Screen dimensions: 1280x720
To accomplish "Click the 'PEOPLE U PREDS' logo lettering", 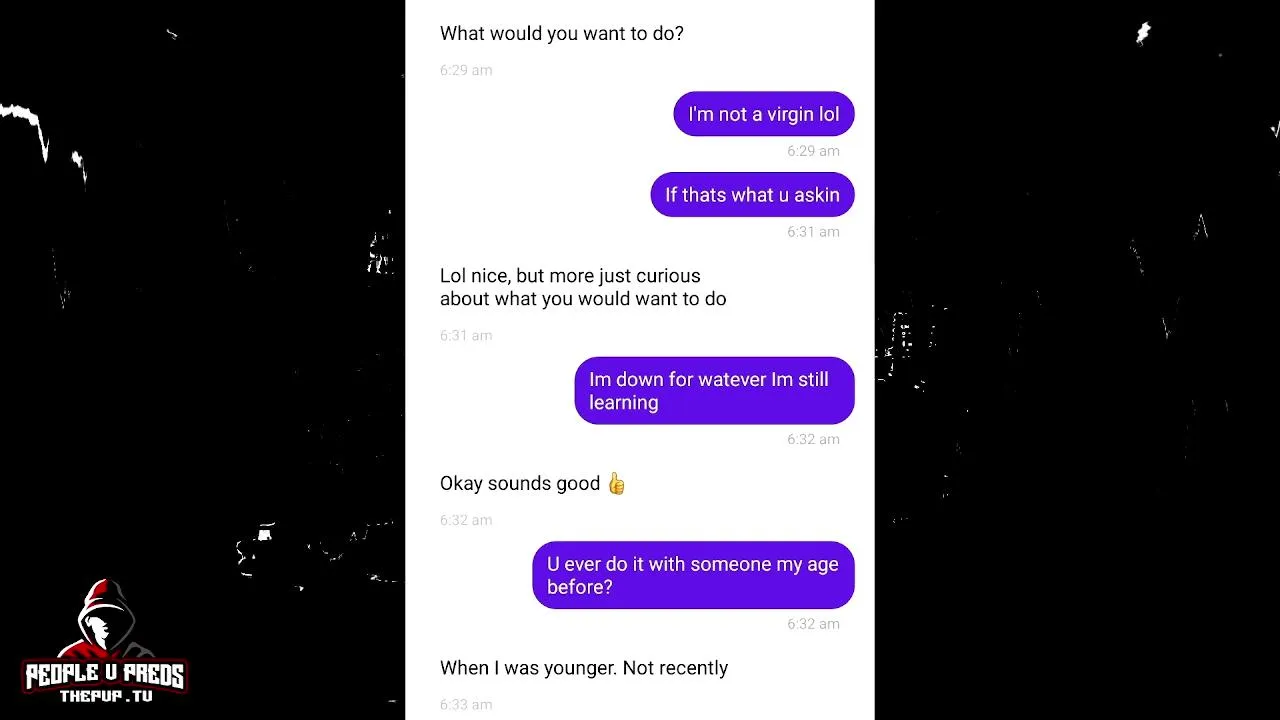I will click(105, 676).
